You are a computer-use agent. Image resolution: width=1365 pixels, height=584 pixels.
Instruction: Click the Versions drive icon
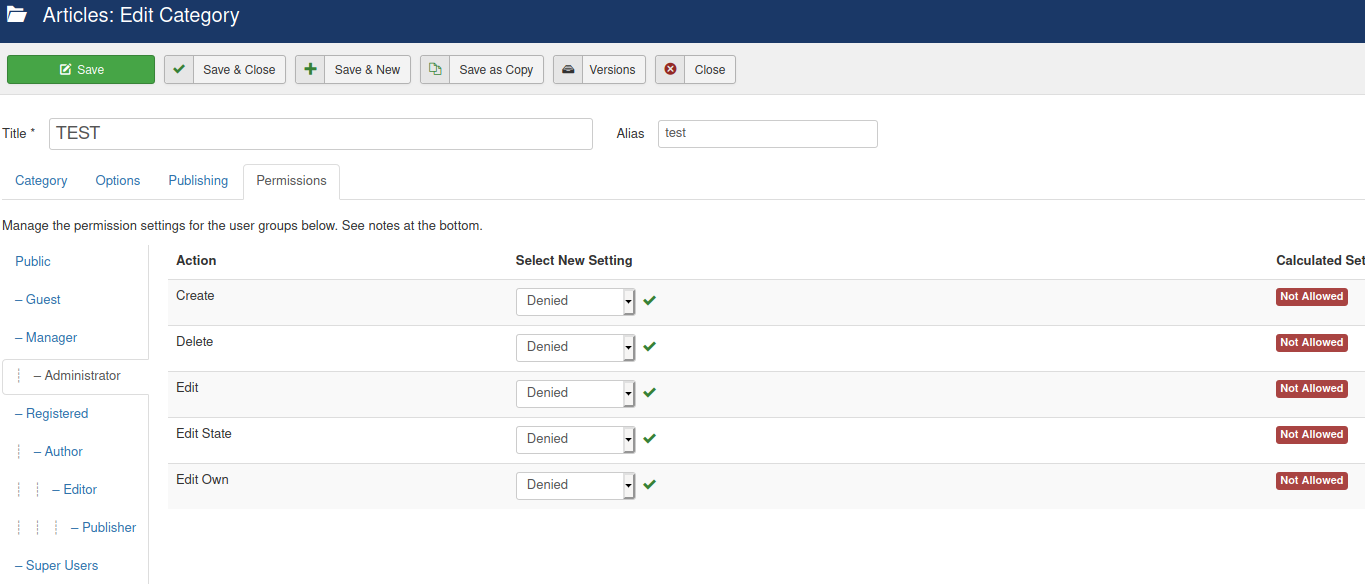[568, 69]
